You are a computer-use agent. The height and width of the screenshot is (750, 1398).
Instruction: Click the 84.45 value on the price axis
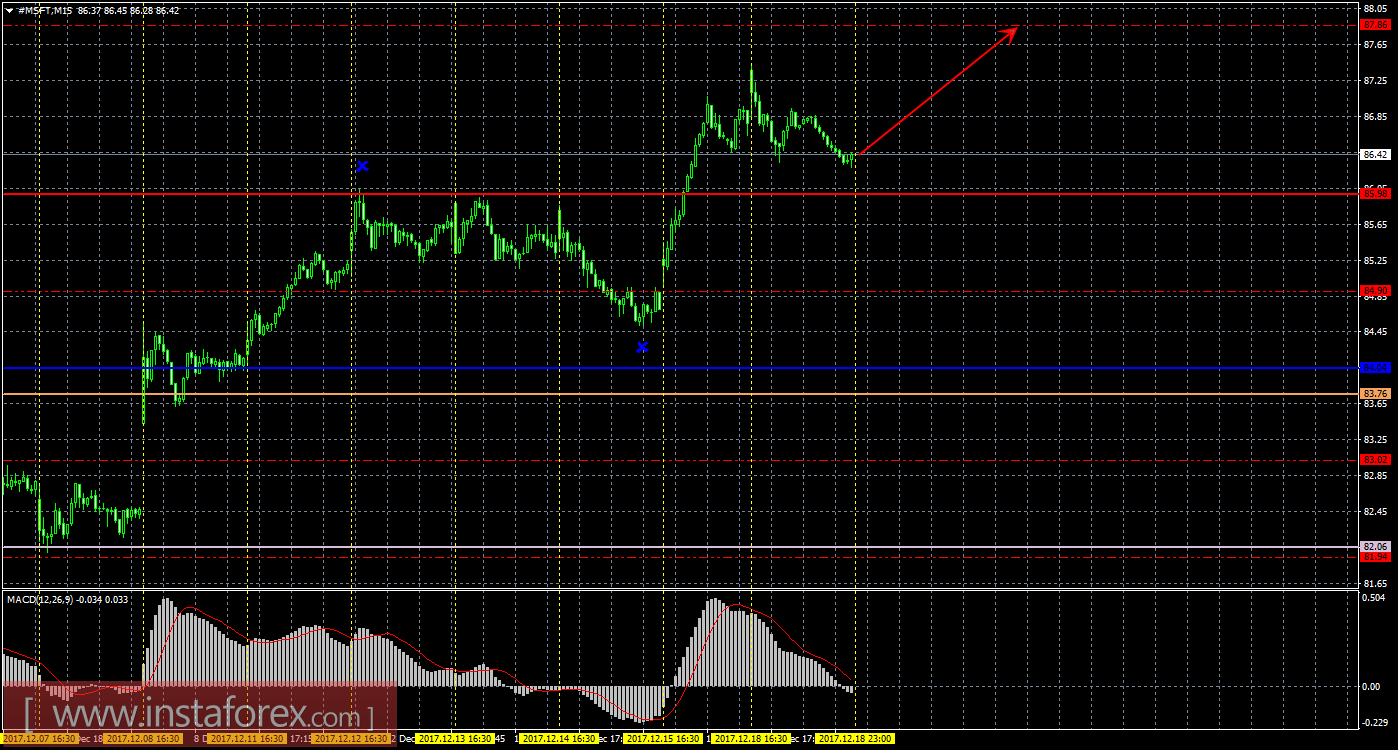point(1374,332)
